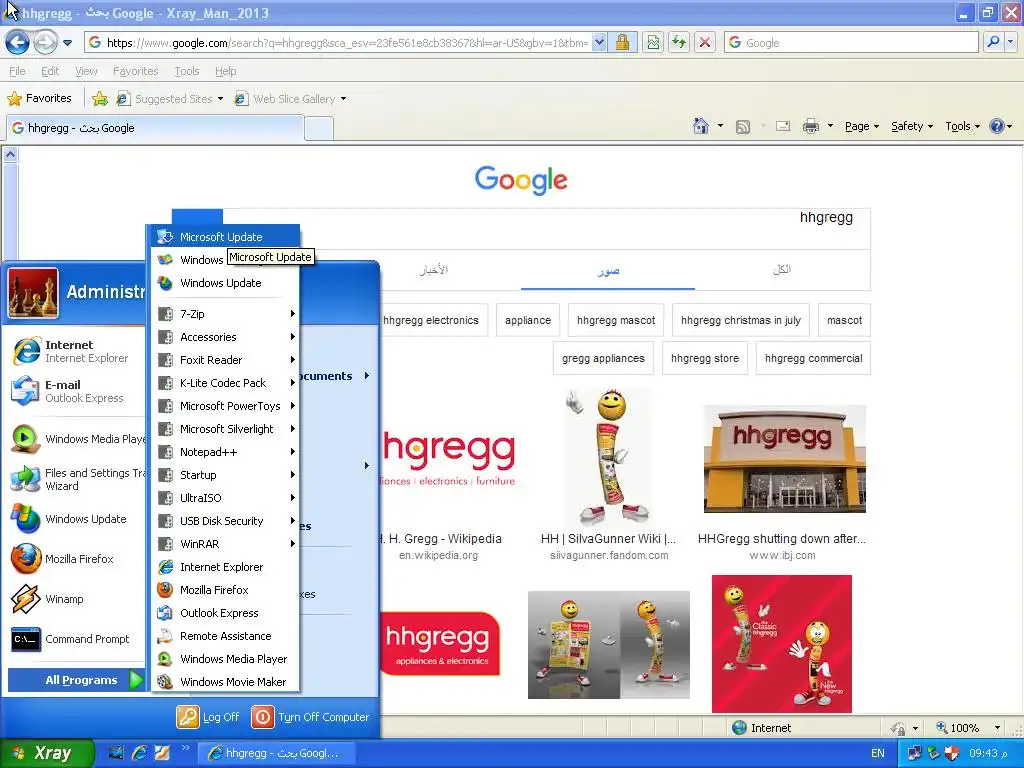The image size is (1024, 768).
Task: Open the HHGregg shutting down store thumbnail
Action: (784, 458)
